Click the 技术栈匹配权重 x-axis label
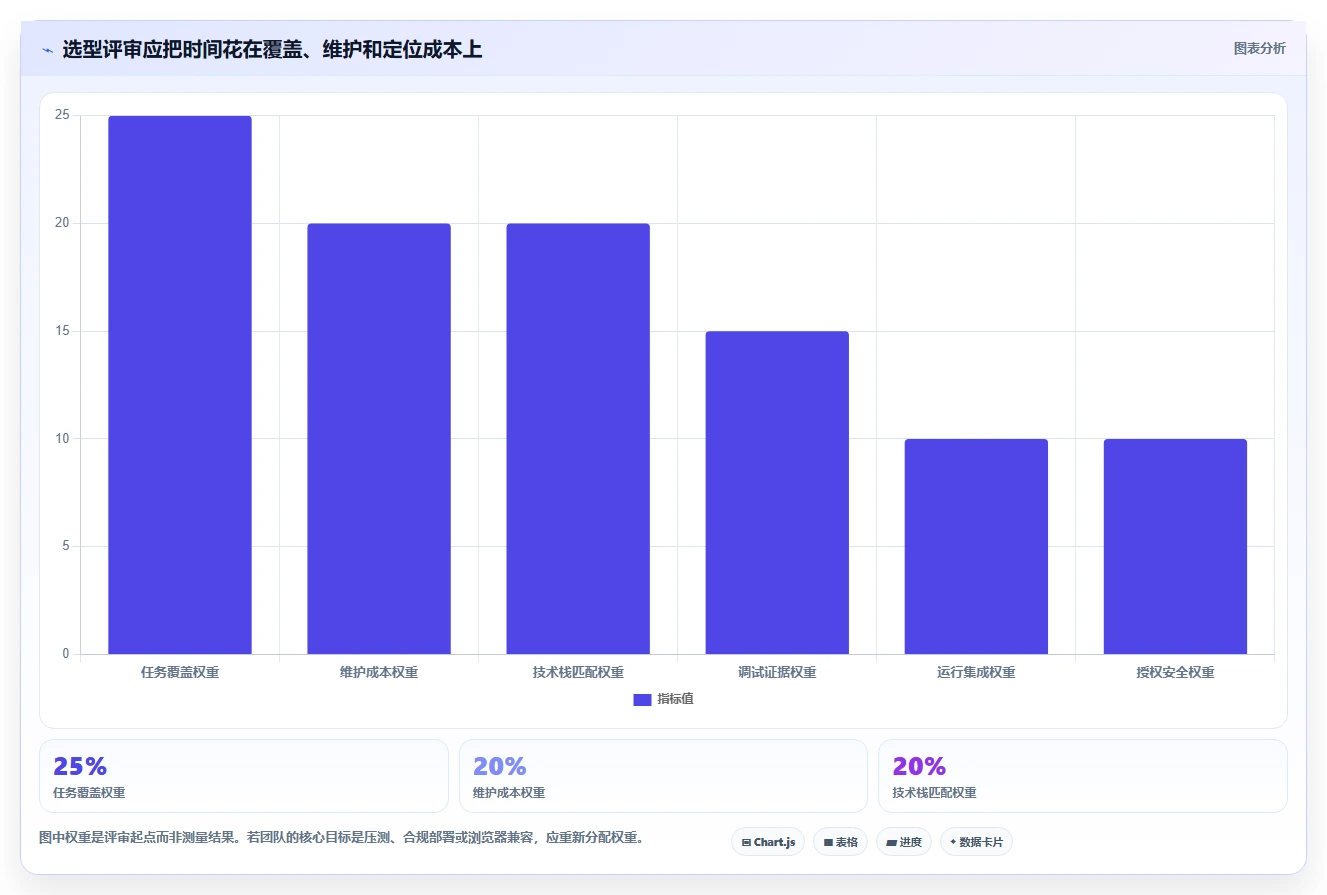 click(578, 673)
